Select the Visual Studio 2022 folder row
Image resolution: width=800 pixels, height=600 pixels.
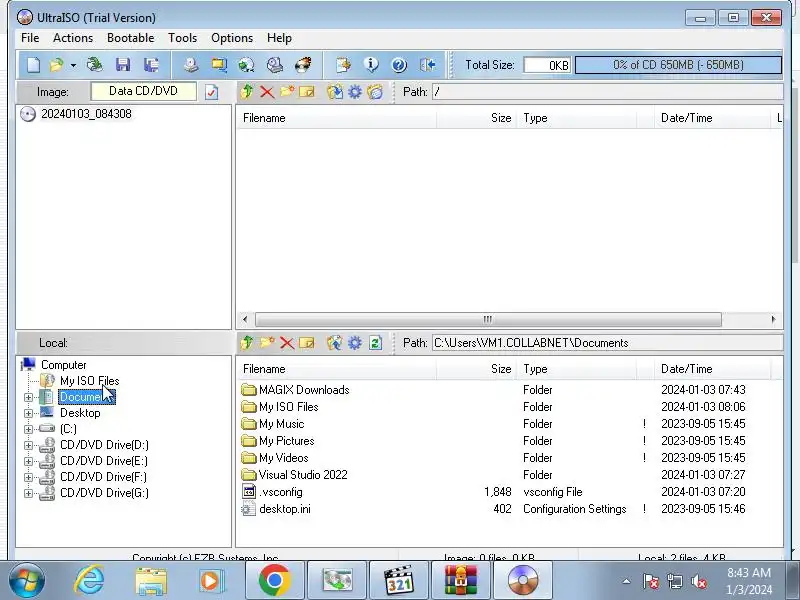[x=509, y=474]
